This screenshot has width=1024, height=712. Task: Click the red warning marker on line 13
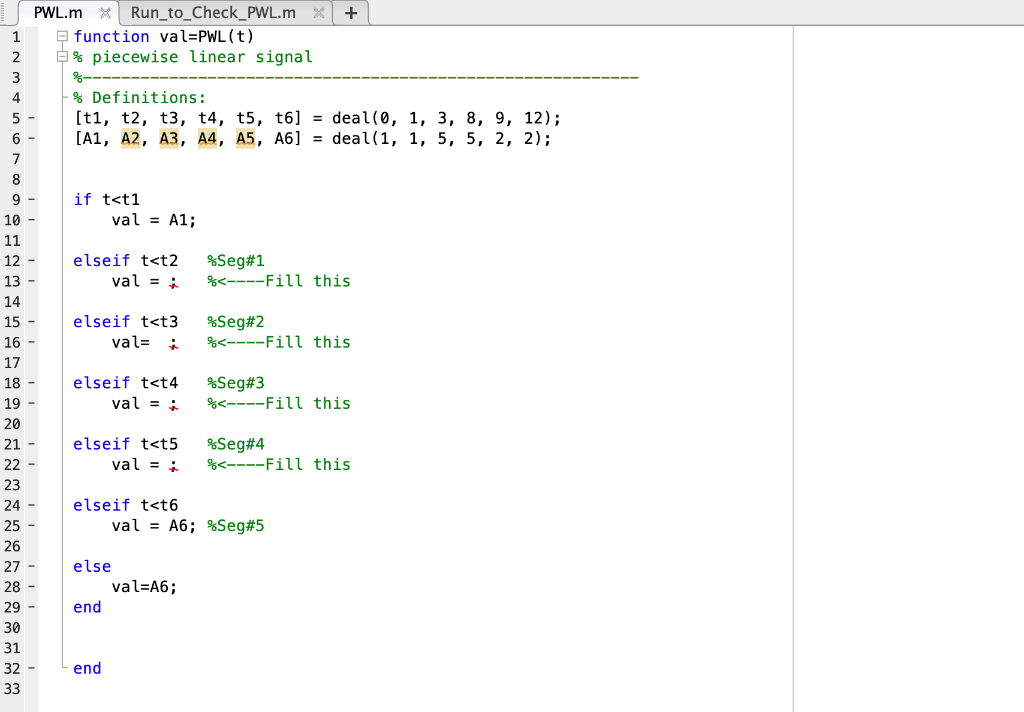(172, 282)
